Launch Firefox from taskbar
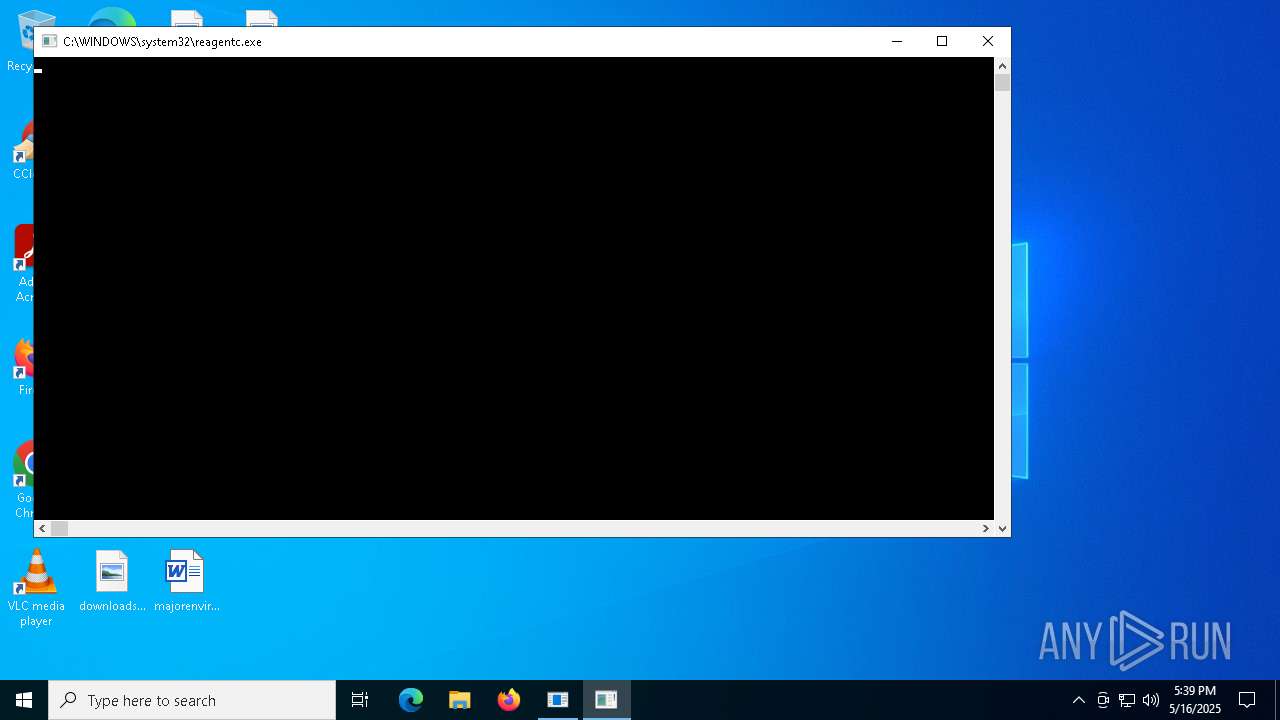1280x720 pixels. point(509,700)
